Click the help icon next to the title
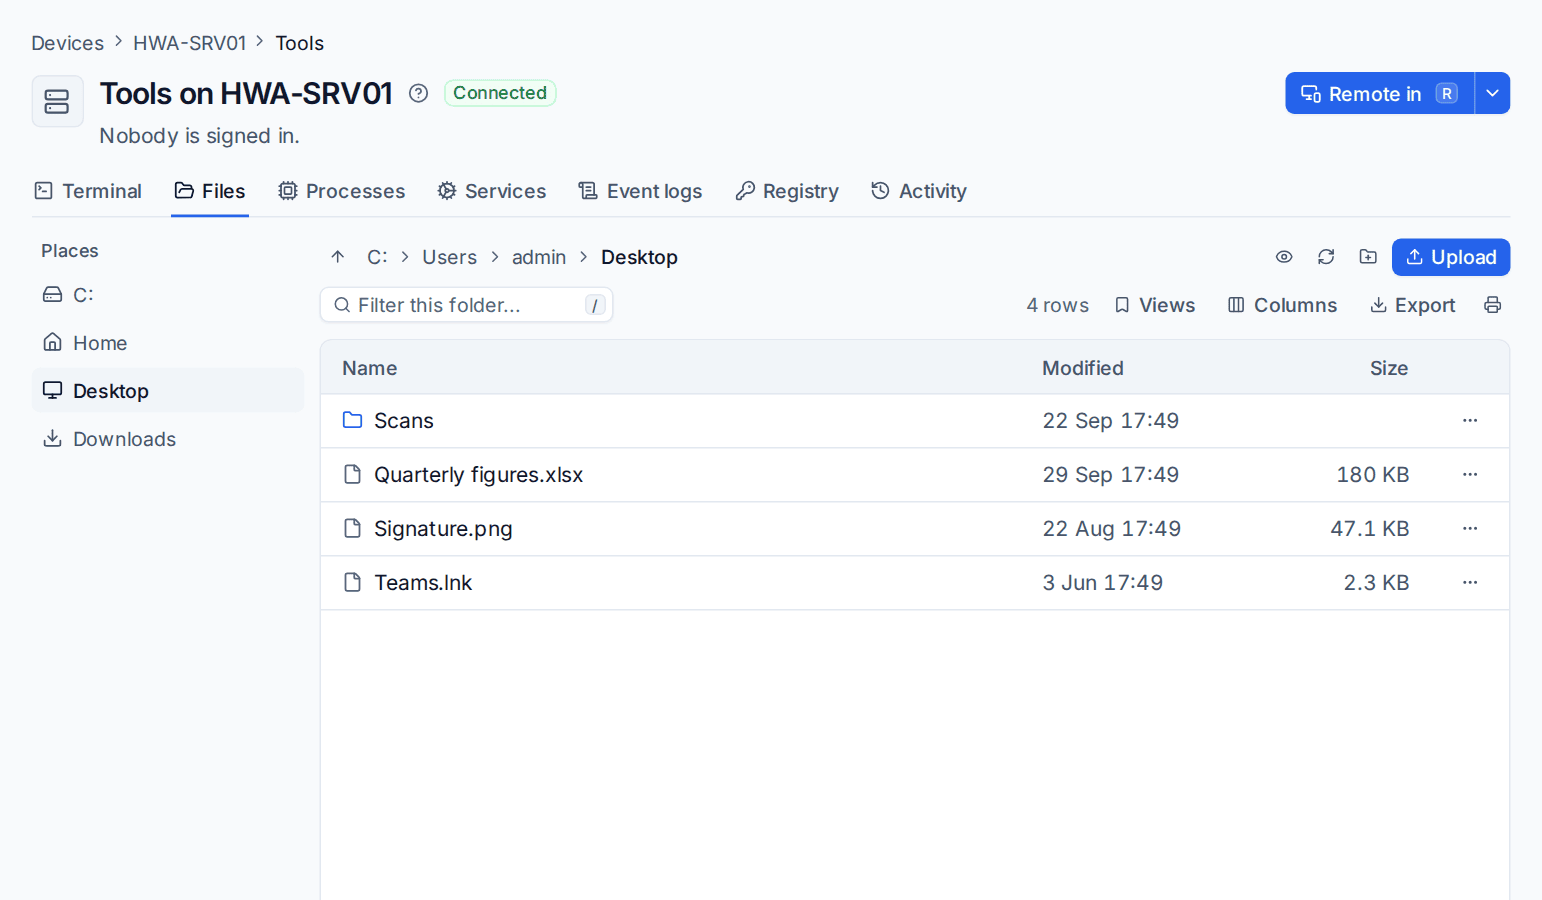 [x=419, y=93]
